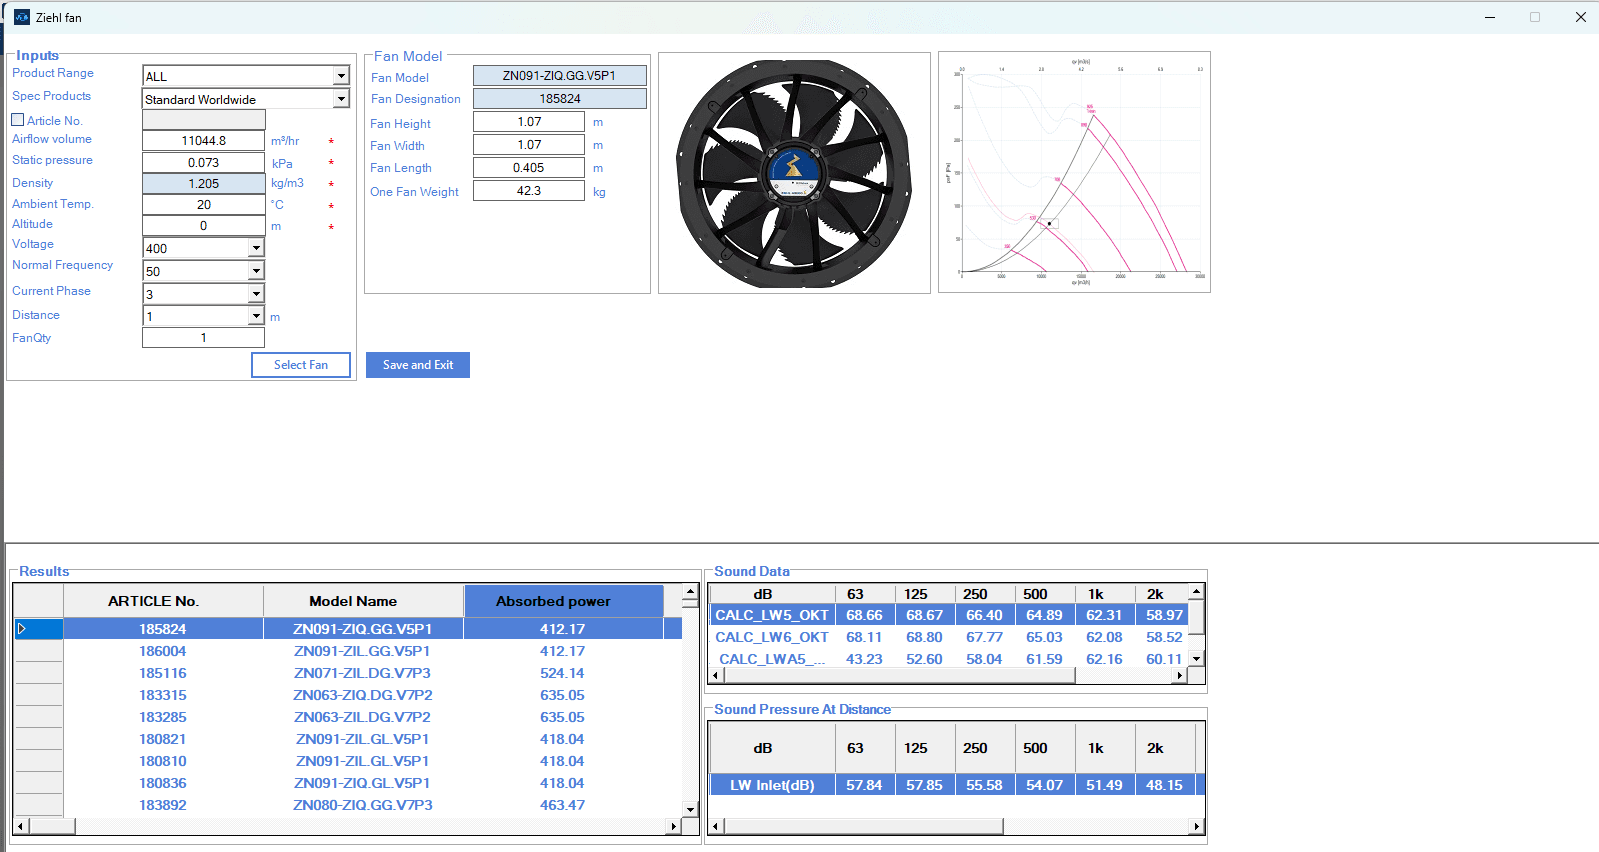Open the fan performance curve chart

point(1074,172)
